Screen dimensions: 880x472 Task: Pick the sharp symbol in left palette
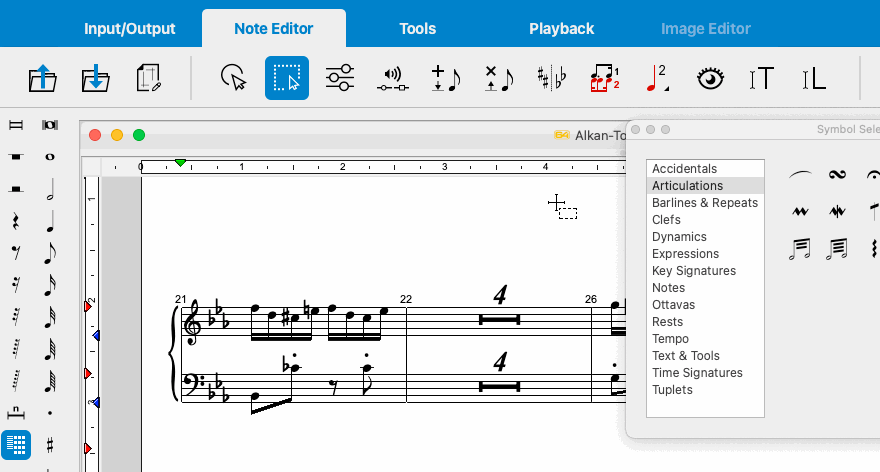click(x=49, y=444)
